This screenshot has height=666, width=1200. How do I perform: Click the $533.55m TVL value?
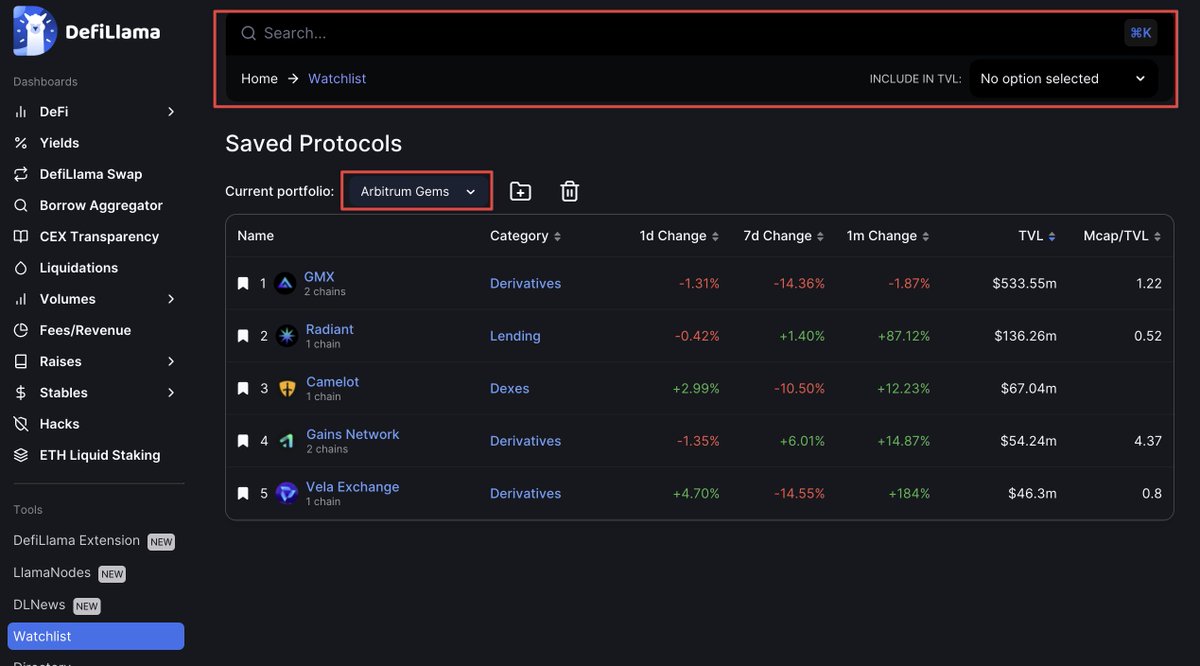(x=1025, y=284)
